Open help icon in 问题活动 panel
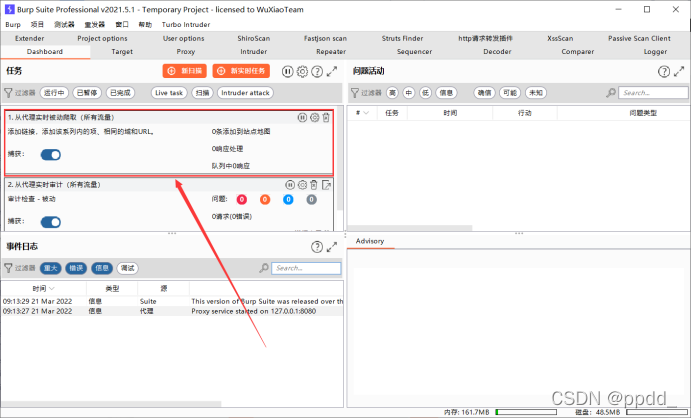 pos(664,71)
